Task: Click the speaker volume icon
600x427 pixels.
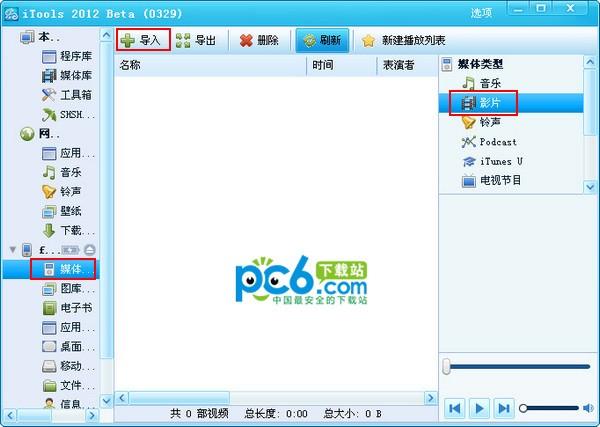Action: [x=588, y=408]
